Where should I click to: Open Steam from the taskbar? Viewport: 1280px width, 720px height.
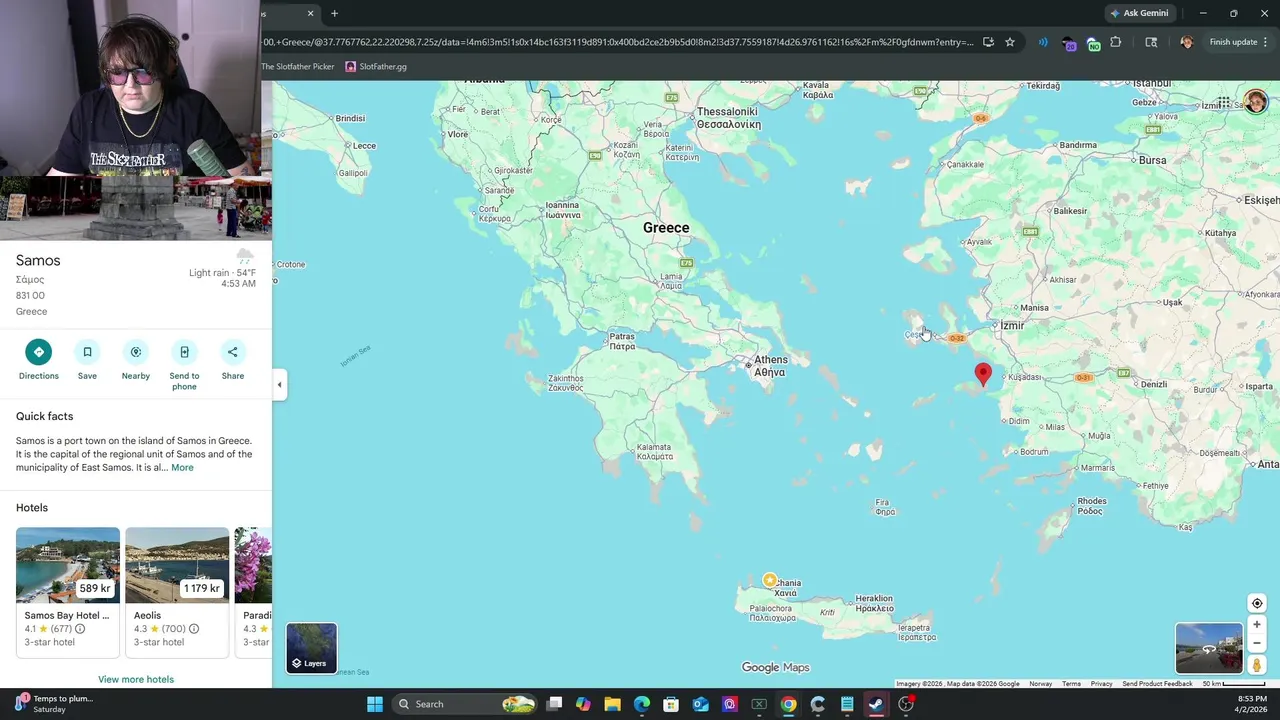pyautogui.click(x=876, y=704)
